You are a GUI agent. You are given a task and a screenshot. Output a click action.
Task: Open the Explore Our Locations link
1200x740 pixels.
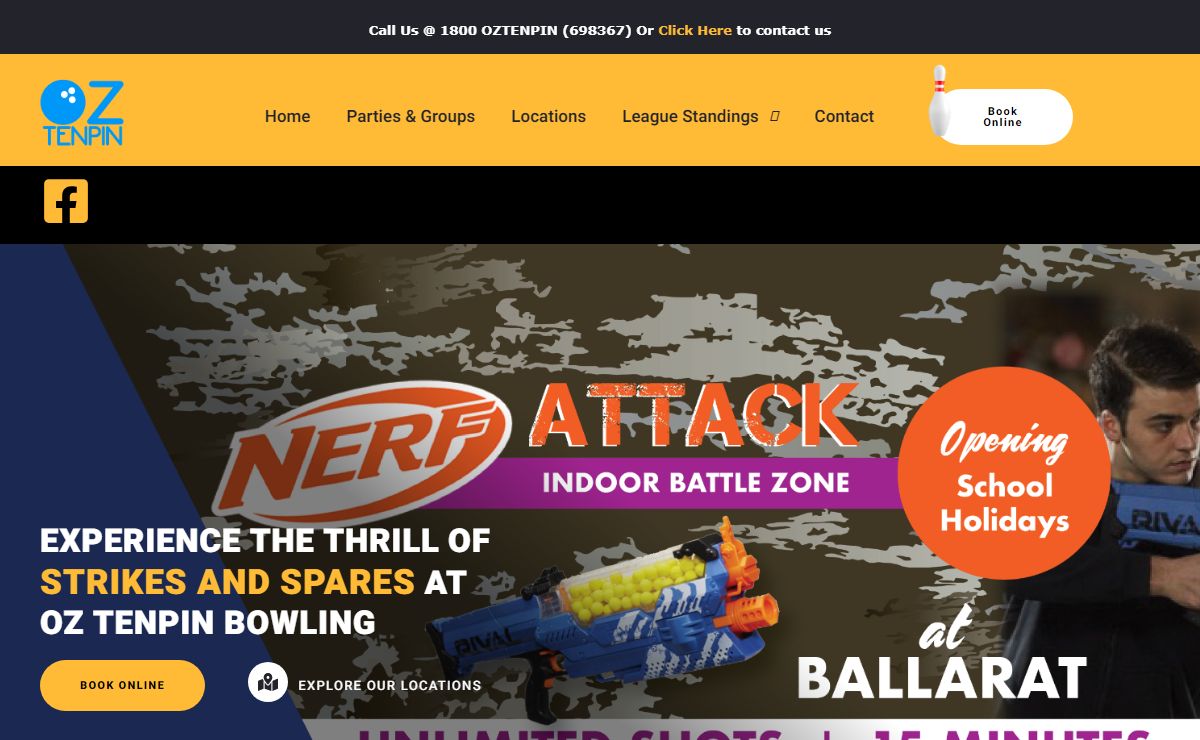(389, 685)
